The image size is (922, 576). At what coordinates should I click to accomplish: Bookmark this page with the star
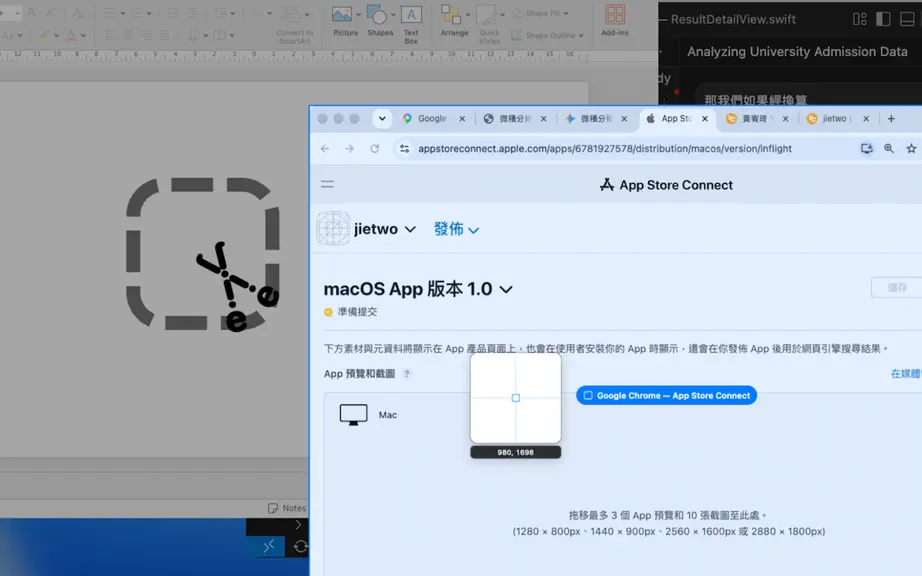(911, 149)
